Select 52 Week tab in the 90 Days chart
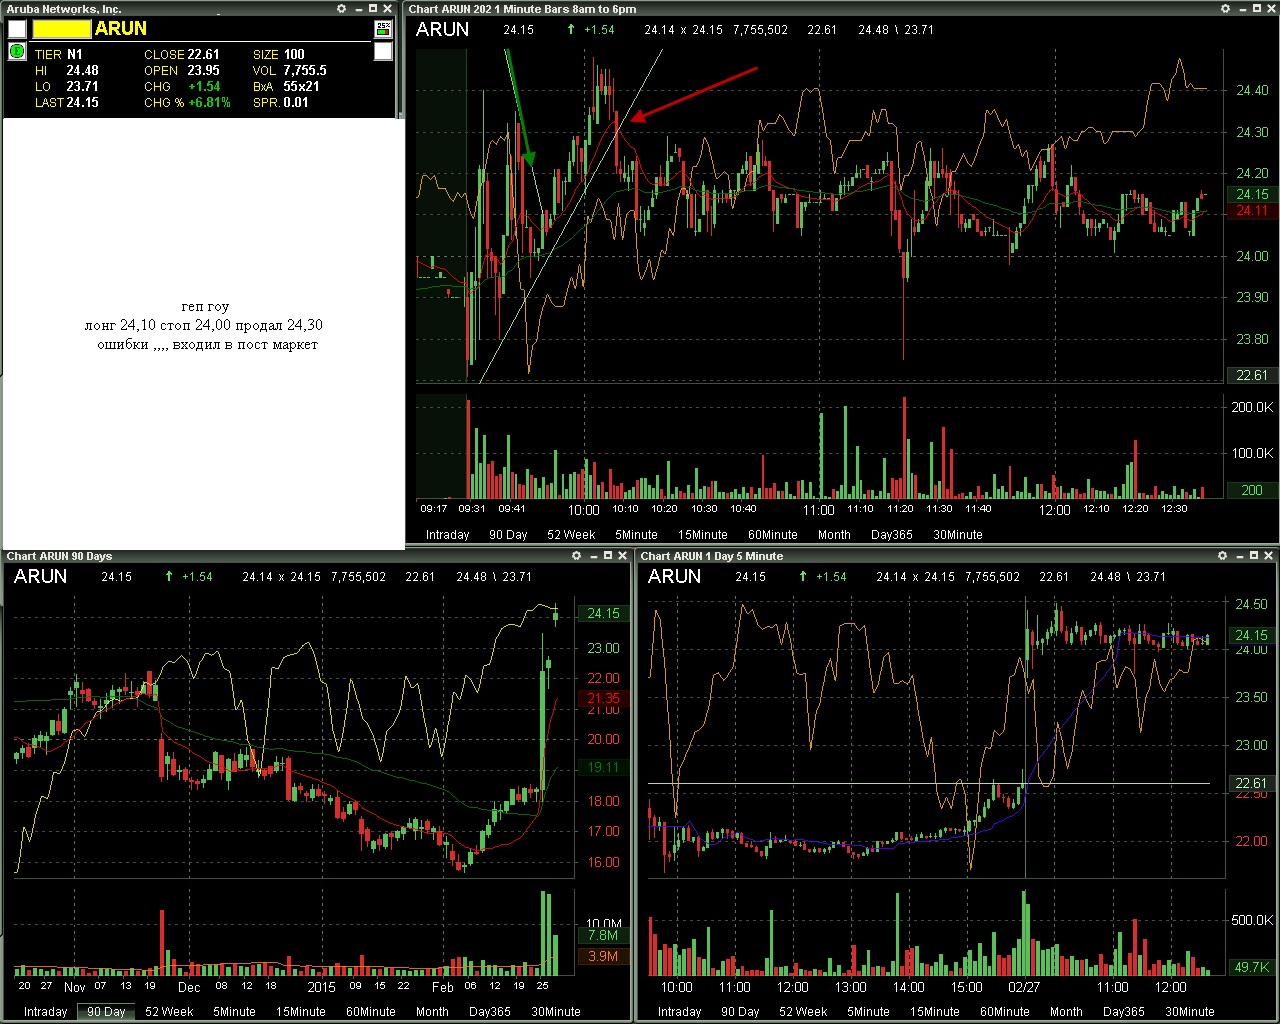 [x=169, y=1012]
